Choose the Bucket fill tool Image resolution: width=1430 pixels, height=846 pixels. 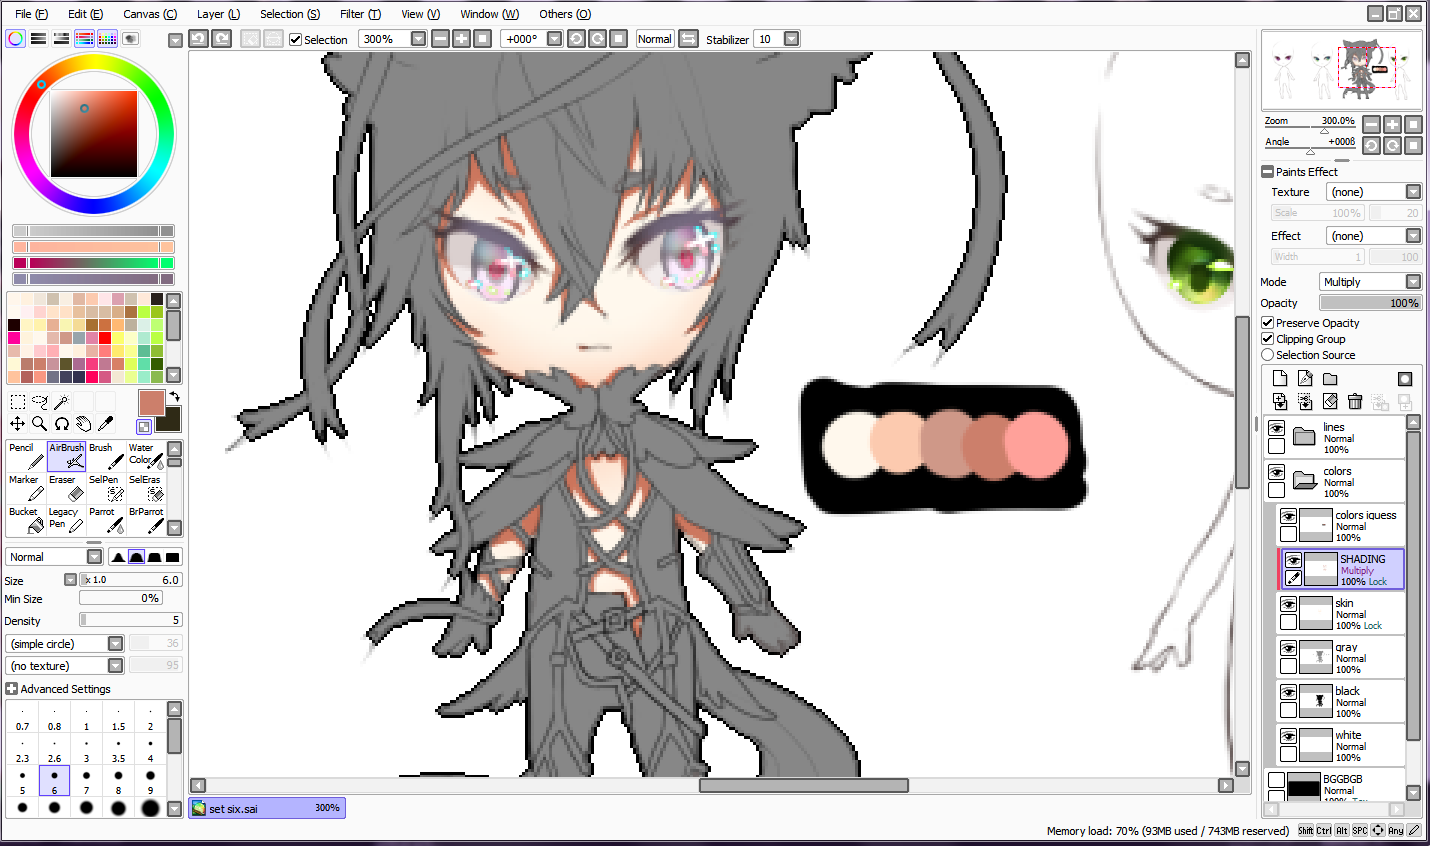[26, 520]
